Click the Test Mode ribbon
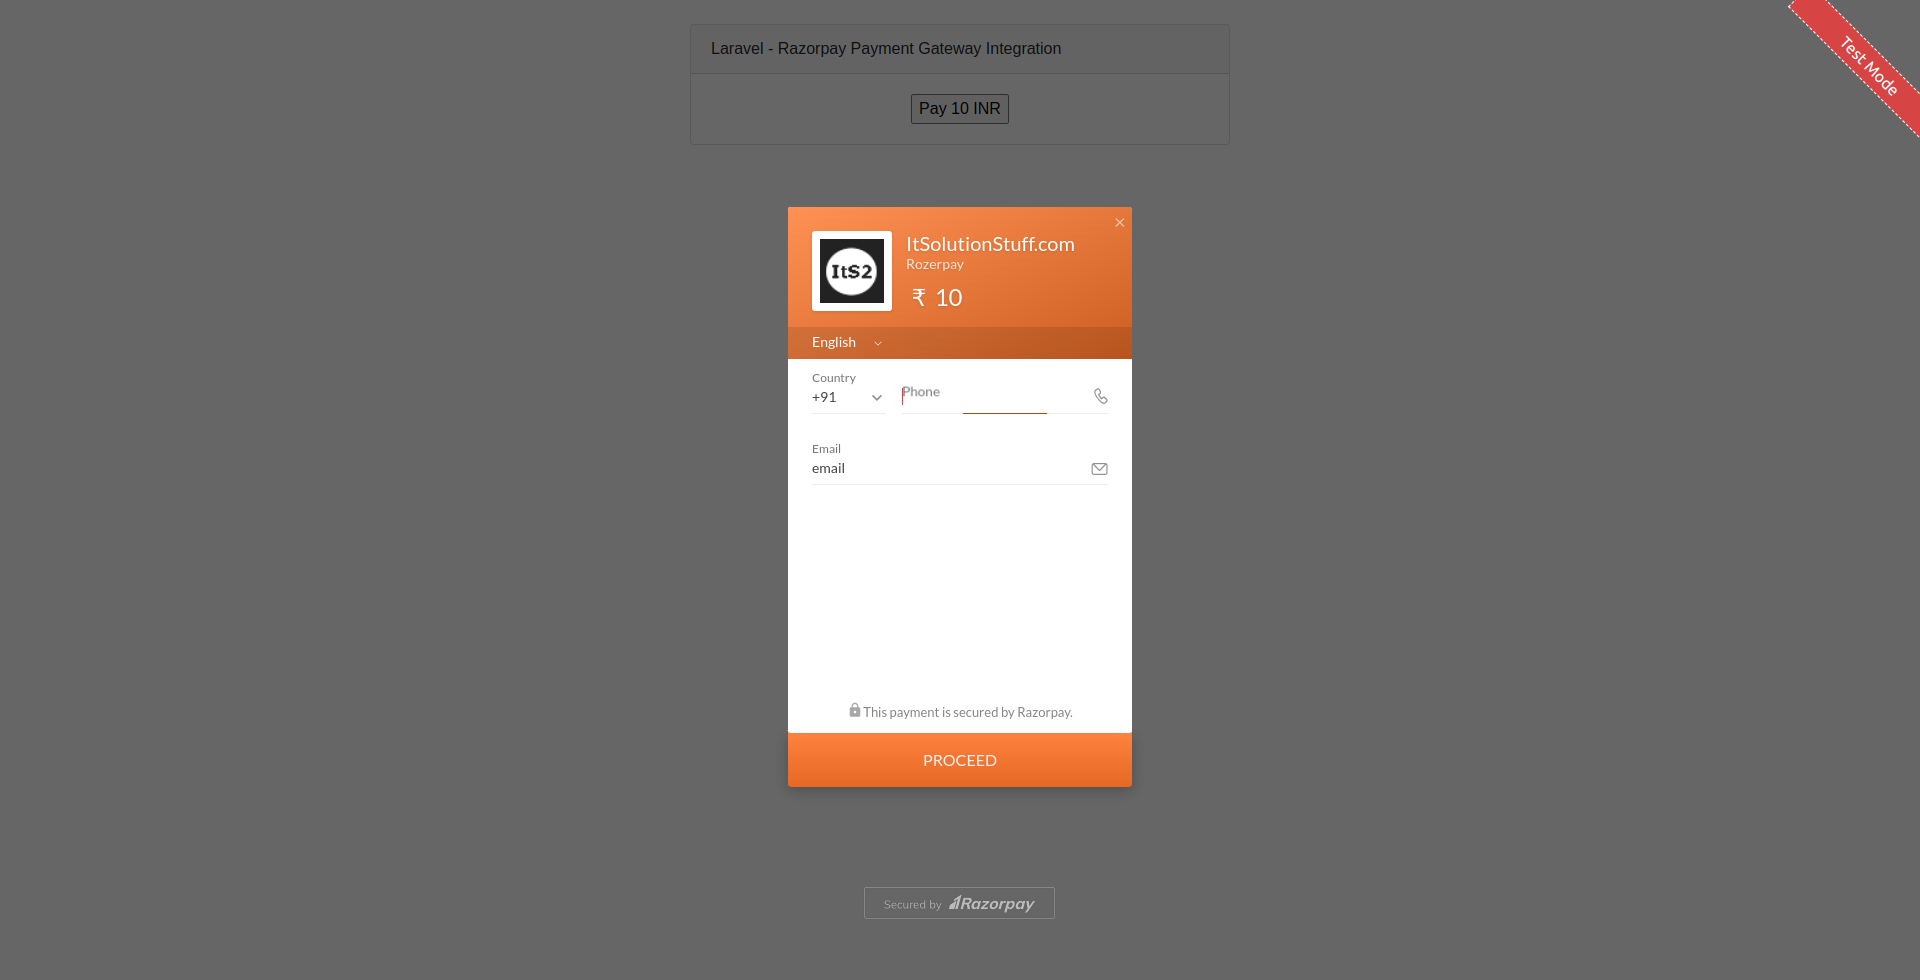 (1868, 66)
